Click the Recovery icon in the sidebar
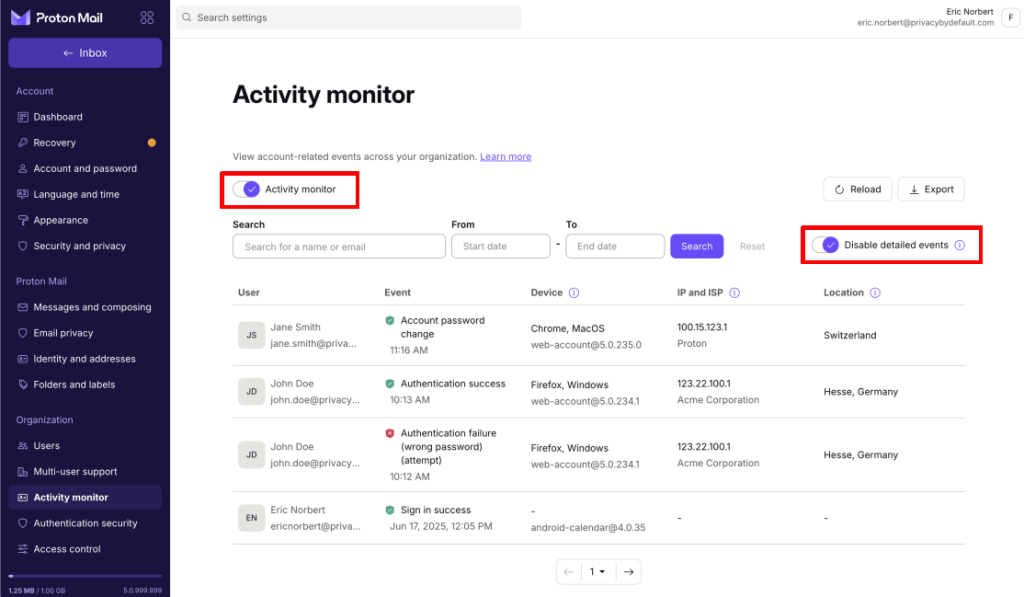 click(x=22, y=142)
